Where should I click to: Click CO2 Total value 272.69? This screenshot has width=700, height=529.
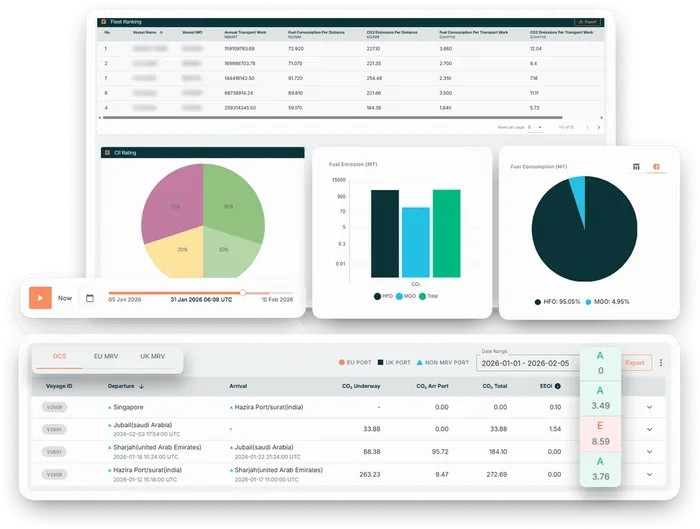click(497, 475)
